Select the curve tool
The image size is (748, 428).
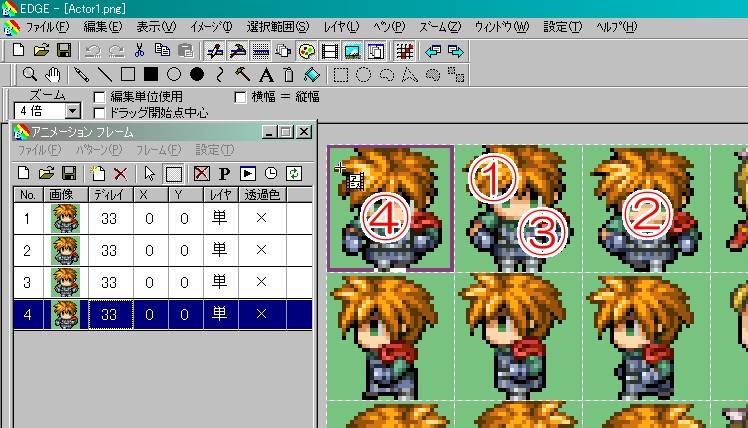point(219,74)
